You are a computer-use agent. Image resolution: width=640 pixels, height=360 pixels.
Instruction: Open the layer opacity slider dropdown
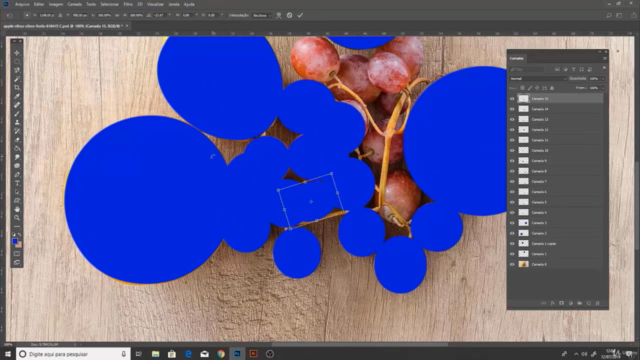point(603,78)
